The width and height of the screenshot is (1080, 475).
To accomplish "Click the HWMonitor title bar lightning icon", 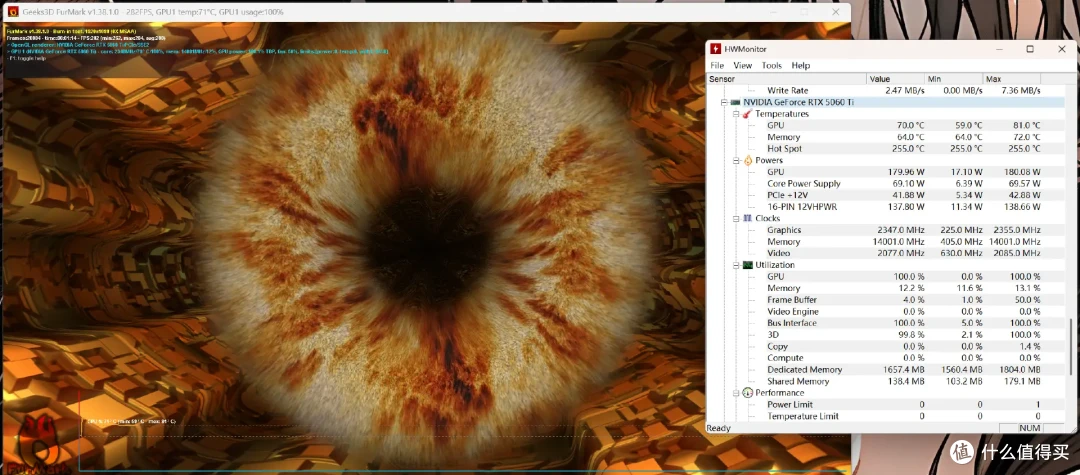I will click(x=716, y=49).
